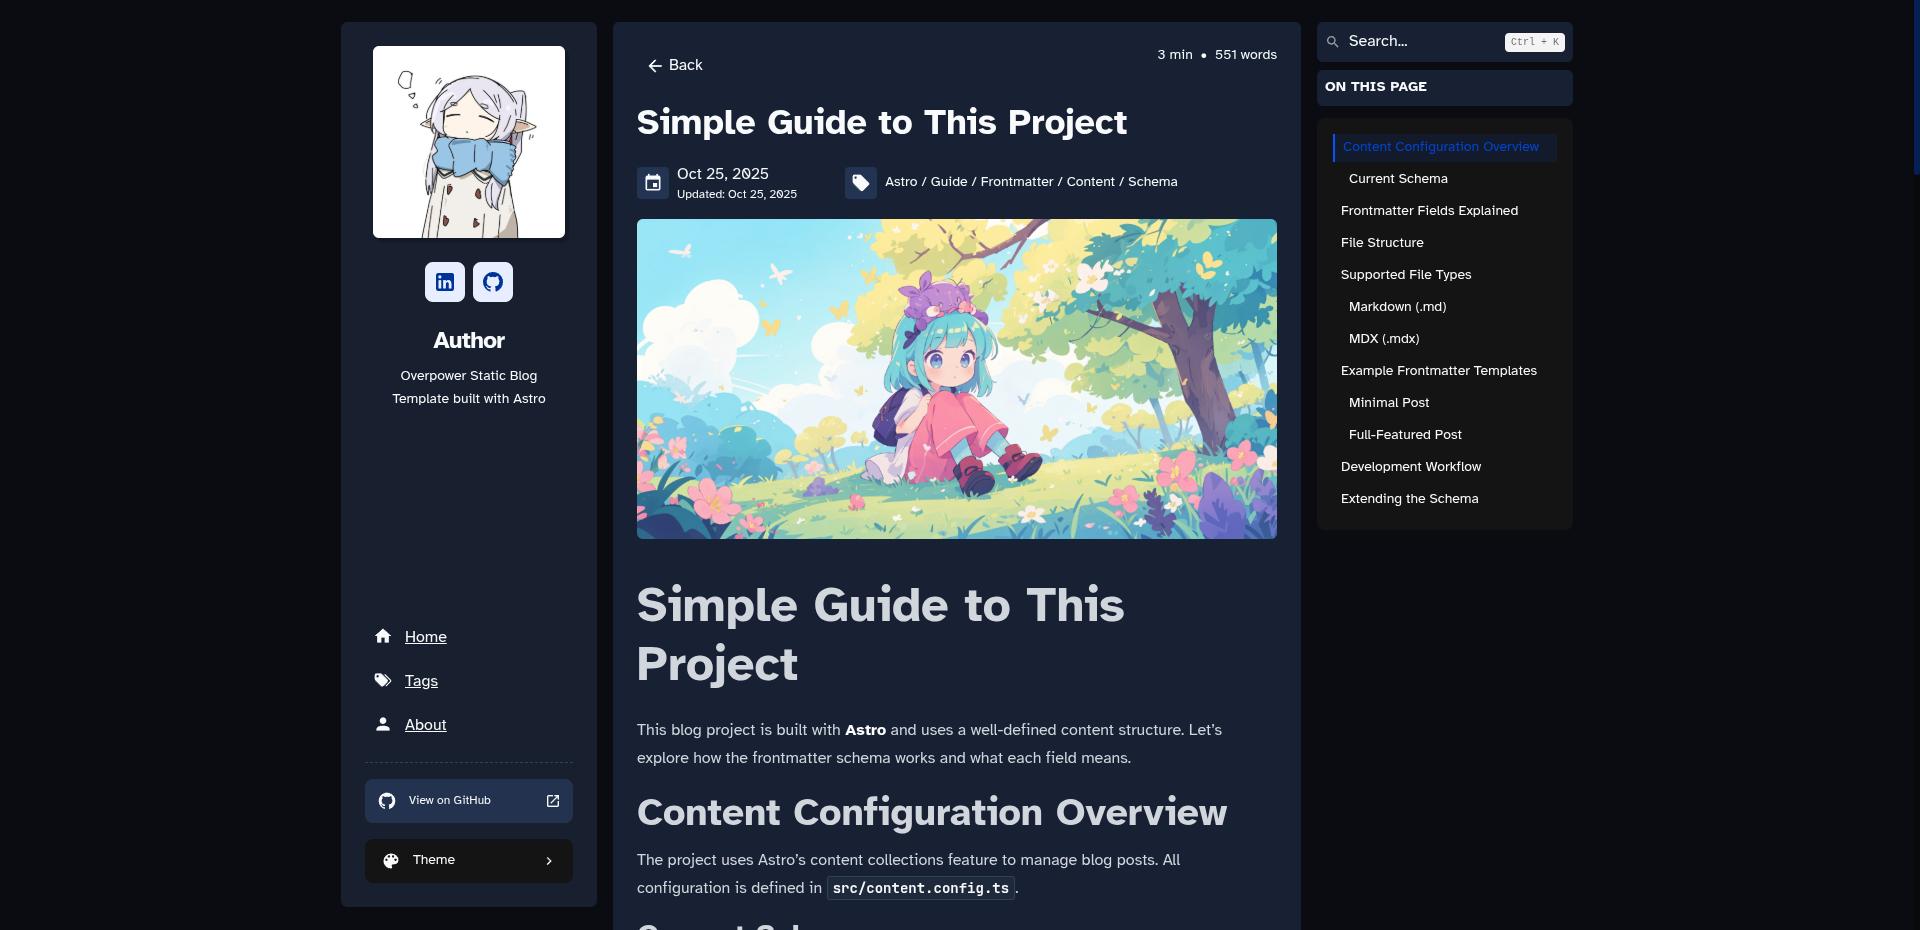Focus the Search input field
Viewport: 1920px width, 930px height.
[x=1420, y=42]
